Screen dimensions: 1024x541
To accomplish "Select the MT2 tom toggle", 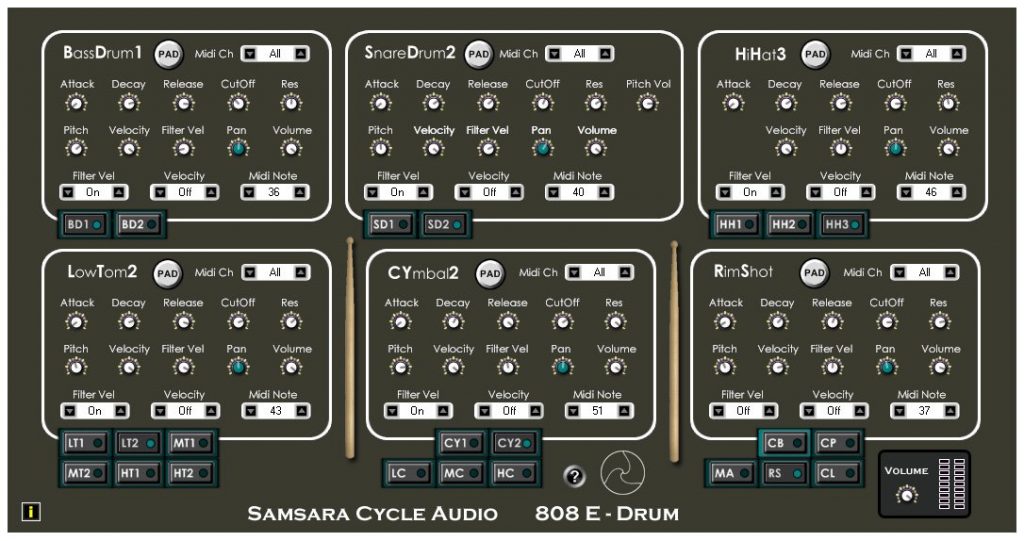I will [86, 473].
